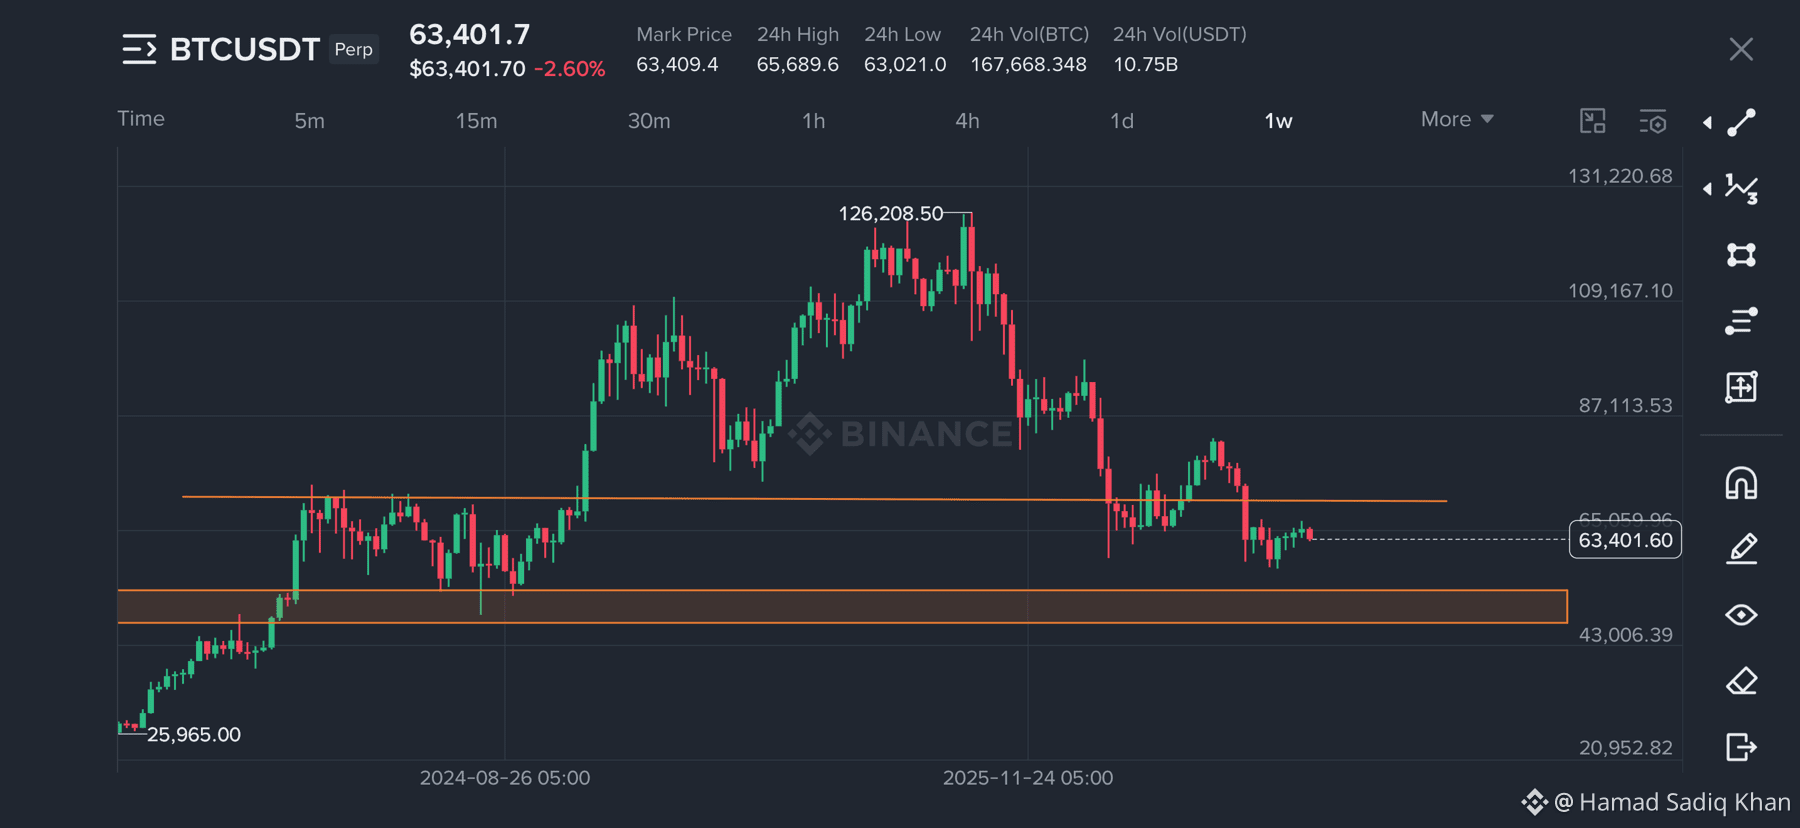This screenshot has height=828, width=1800.
Task: Hide all drawings with eye icon
Action: coord(1741,615)
